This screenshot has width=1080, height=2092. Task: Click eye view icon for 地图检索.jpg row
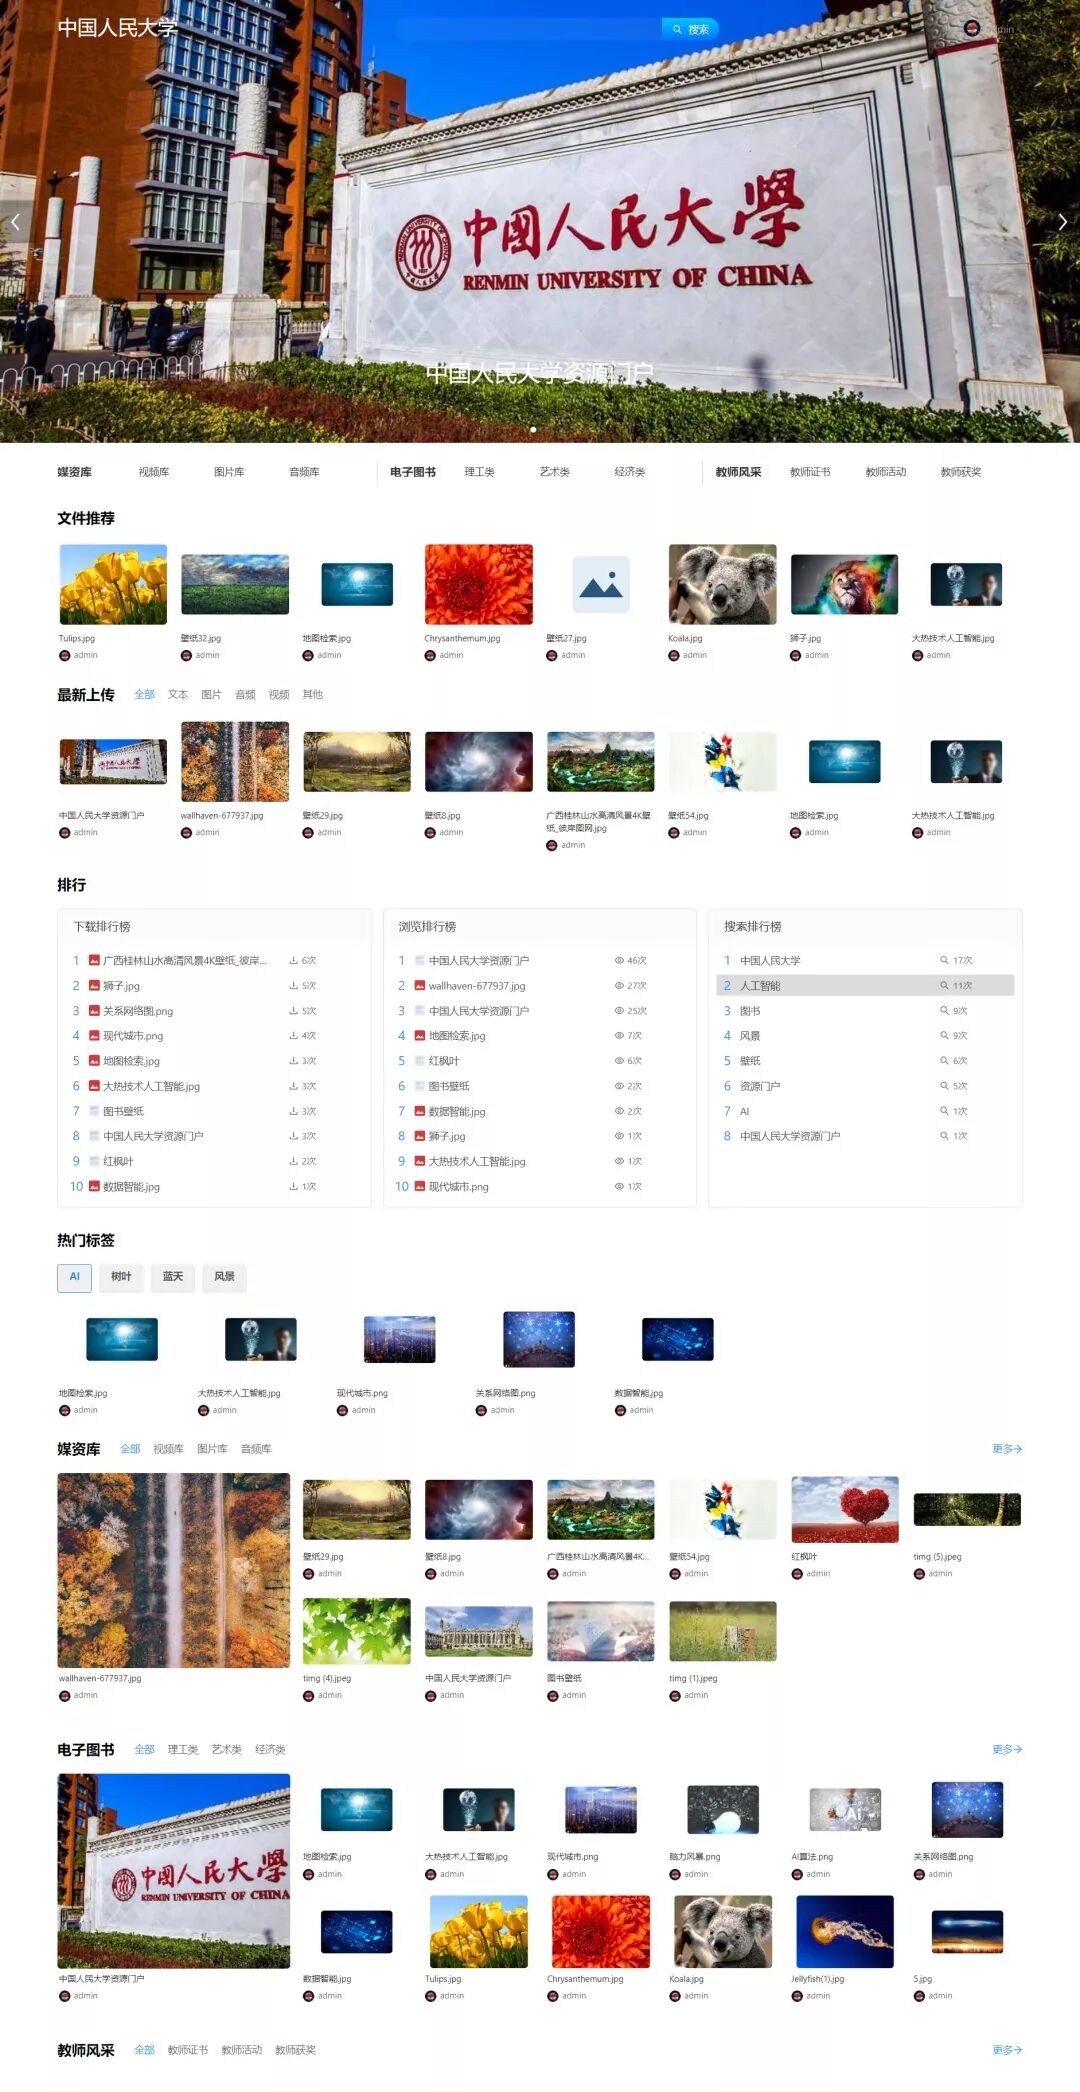point(619,1036)
